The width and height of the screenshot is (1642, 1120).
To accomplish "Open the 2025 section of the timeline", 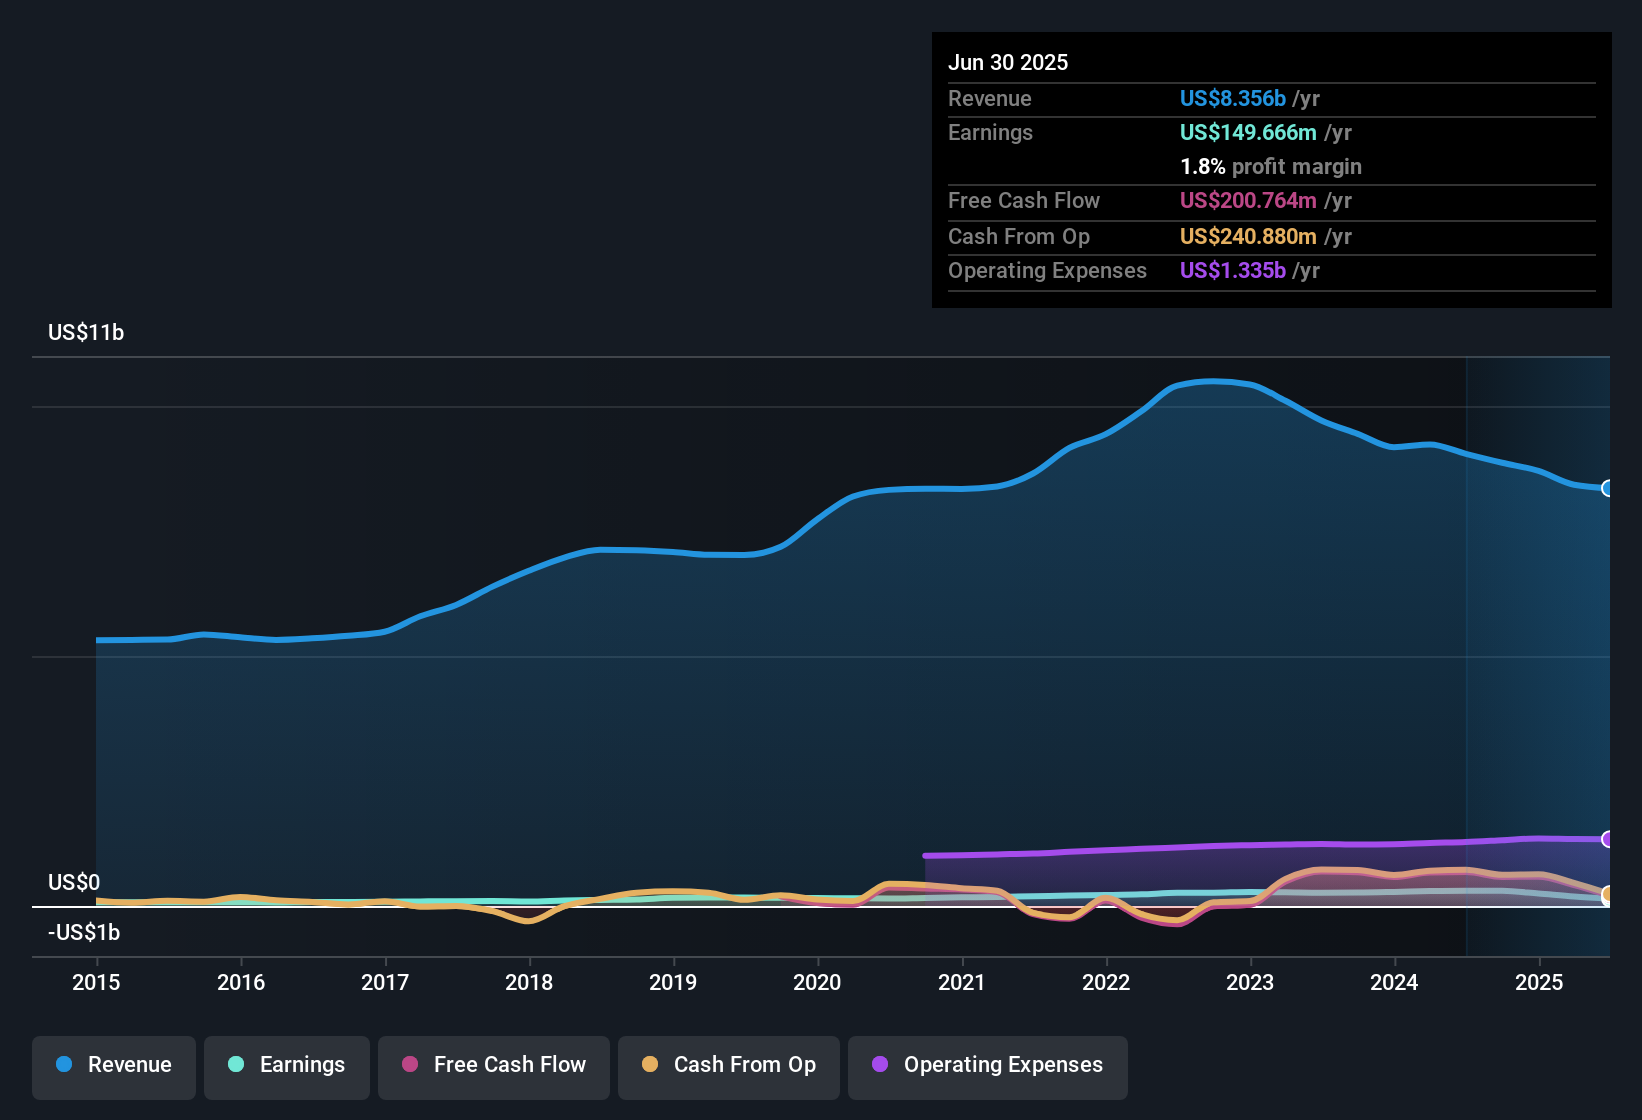I will pyautogui.click(x=1538, y=983).
